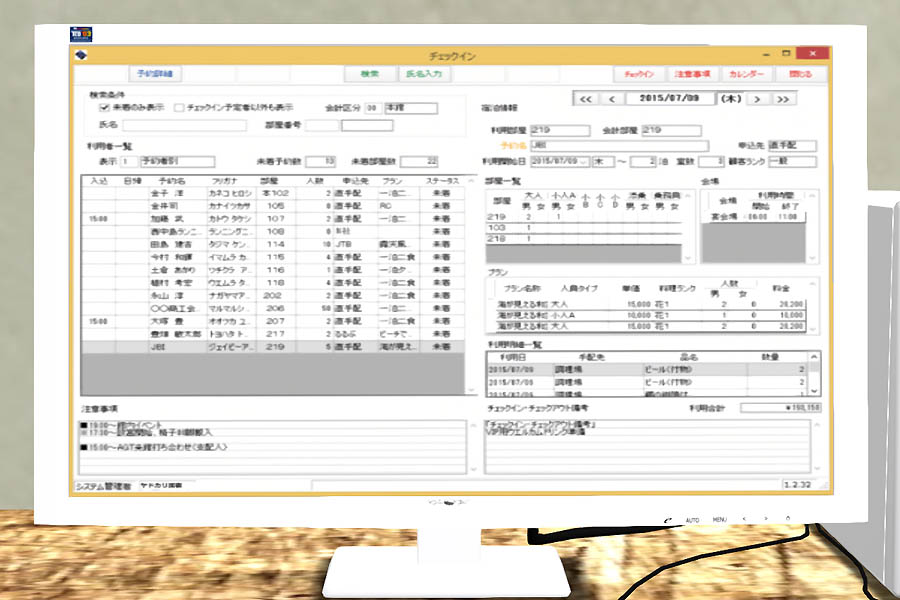This screenshot has width=900, height=600.
Task: Open the カレンダー toolbar item
Action: click(x=746, y=74)
